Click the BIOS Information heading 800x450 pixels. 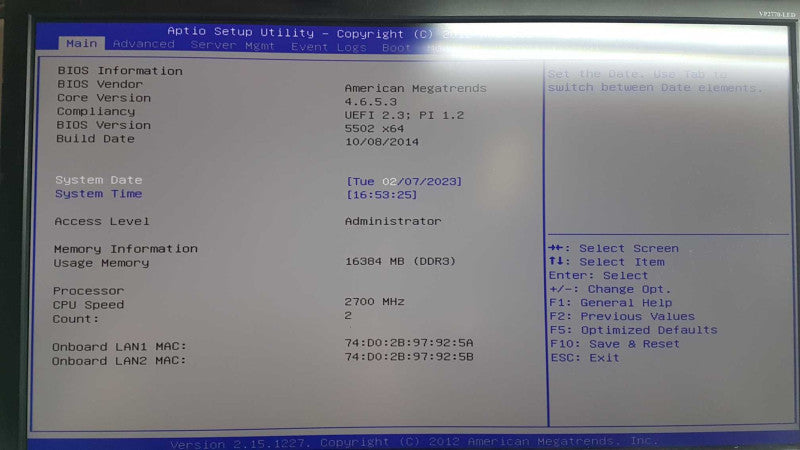(119, 70)
